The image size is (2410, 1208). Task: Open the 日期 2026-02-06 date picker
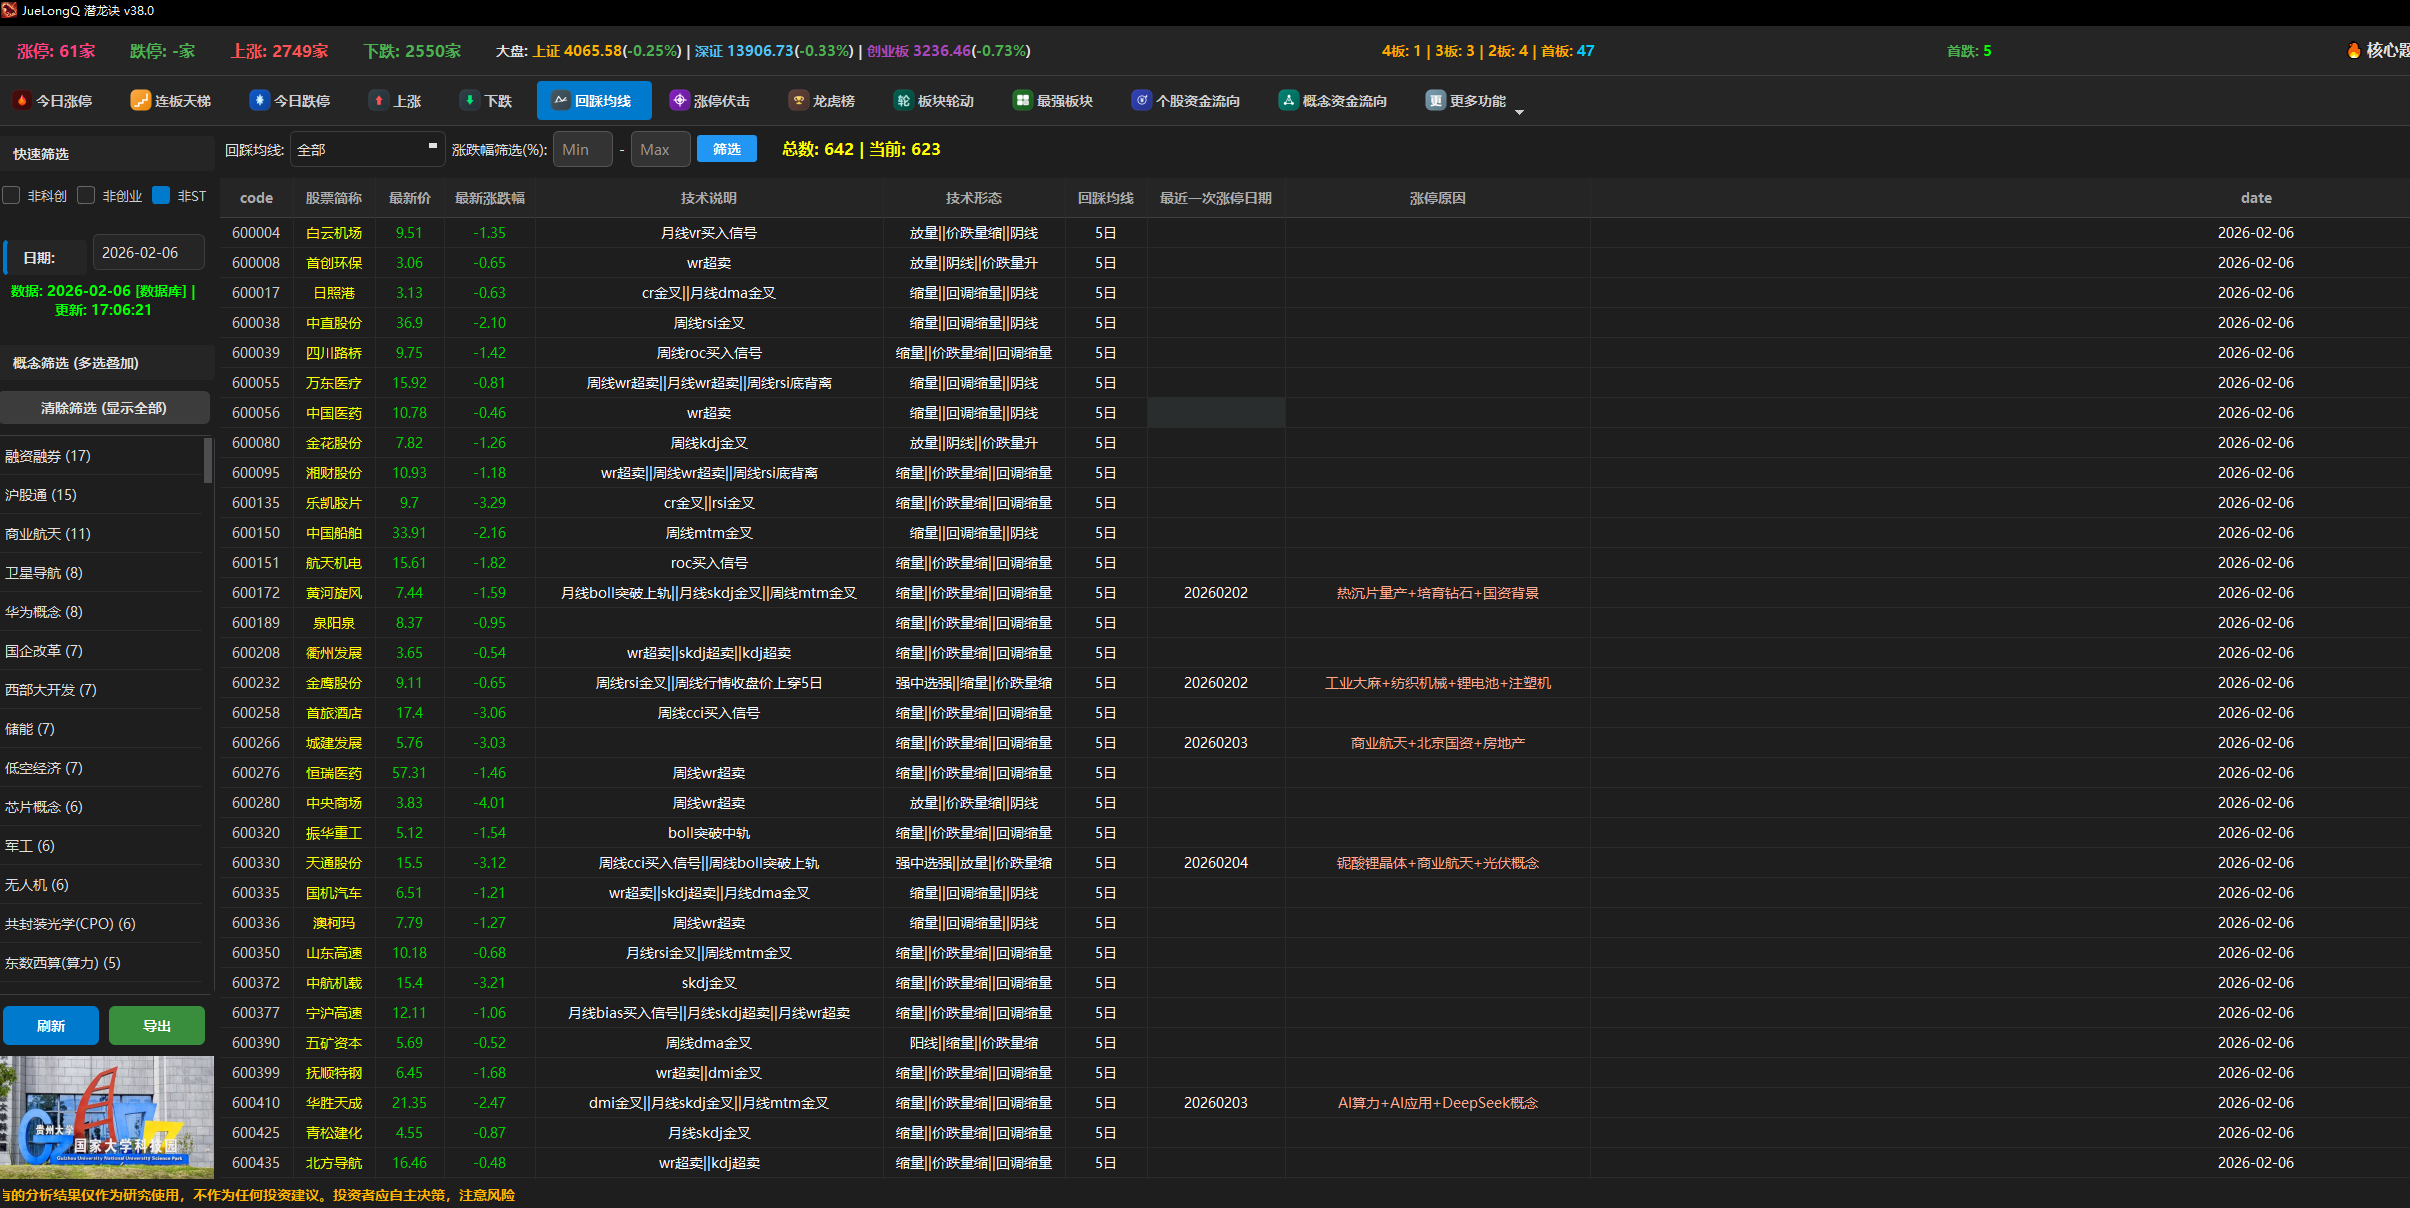coord(148,253)
